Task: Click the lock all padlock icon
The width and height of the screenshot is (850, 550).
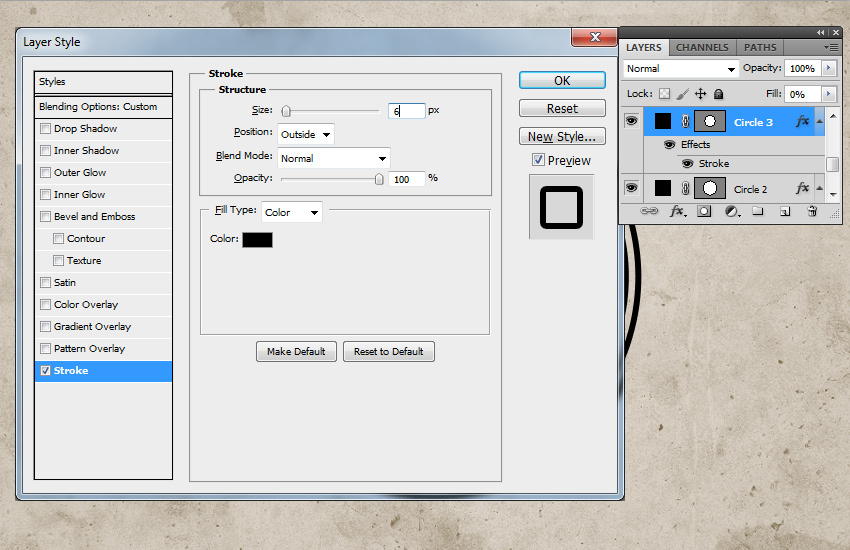Action: tap(718, 94)
